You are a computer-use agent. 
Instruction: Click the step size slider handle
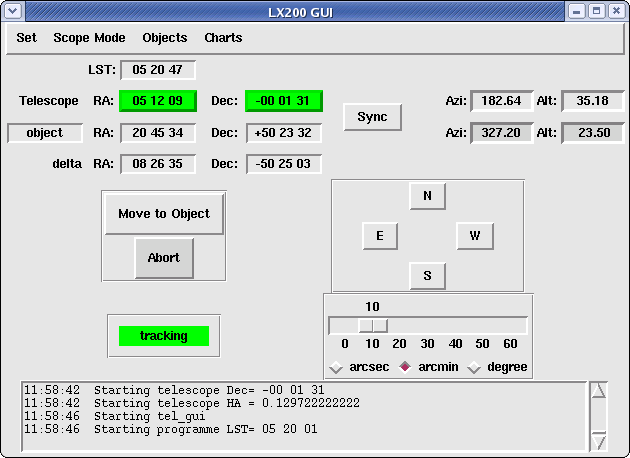373,325
